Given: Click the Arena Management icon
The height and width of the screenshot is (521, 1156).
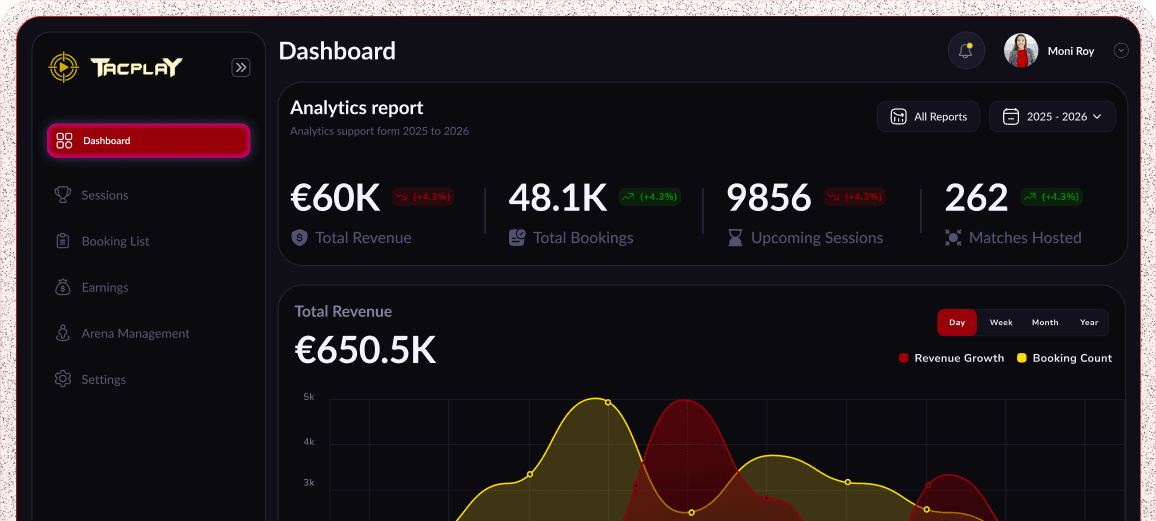Looking at the screenshot, I should pyautogui.click(x=63, y=333).
